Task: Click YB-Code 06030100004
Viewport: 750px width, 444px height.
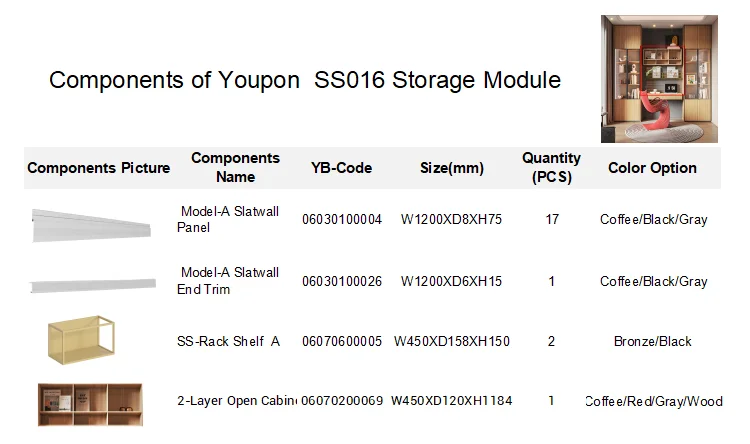Action: click(342, 220)
